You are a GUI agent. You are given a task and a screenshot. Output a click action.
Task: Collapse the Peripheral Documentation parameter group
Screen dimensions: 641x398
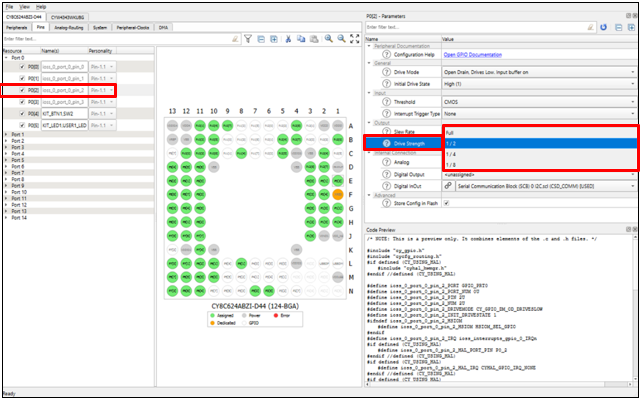(x=369, y=46)
